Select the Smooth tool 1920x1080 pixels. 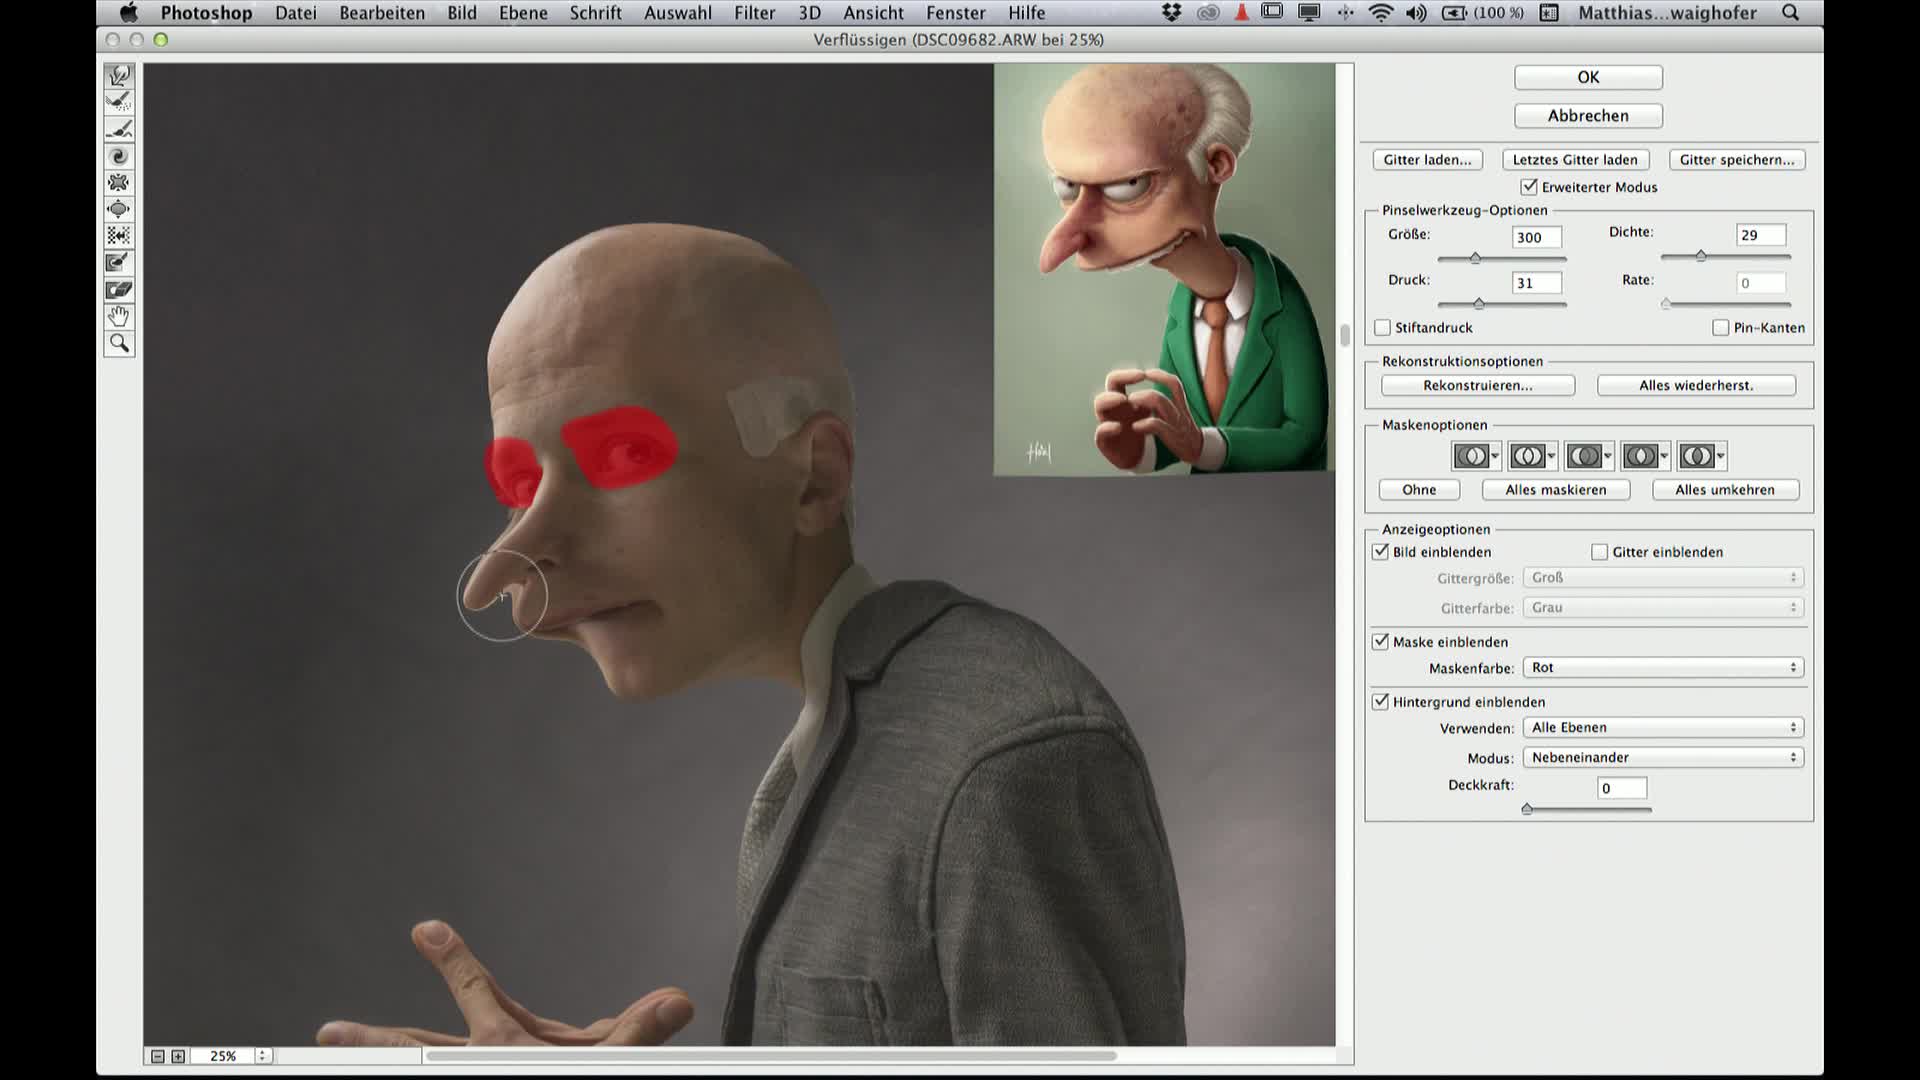pyautogui.click(x=119, y=129)
